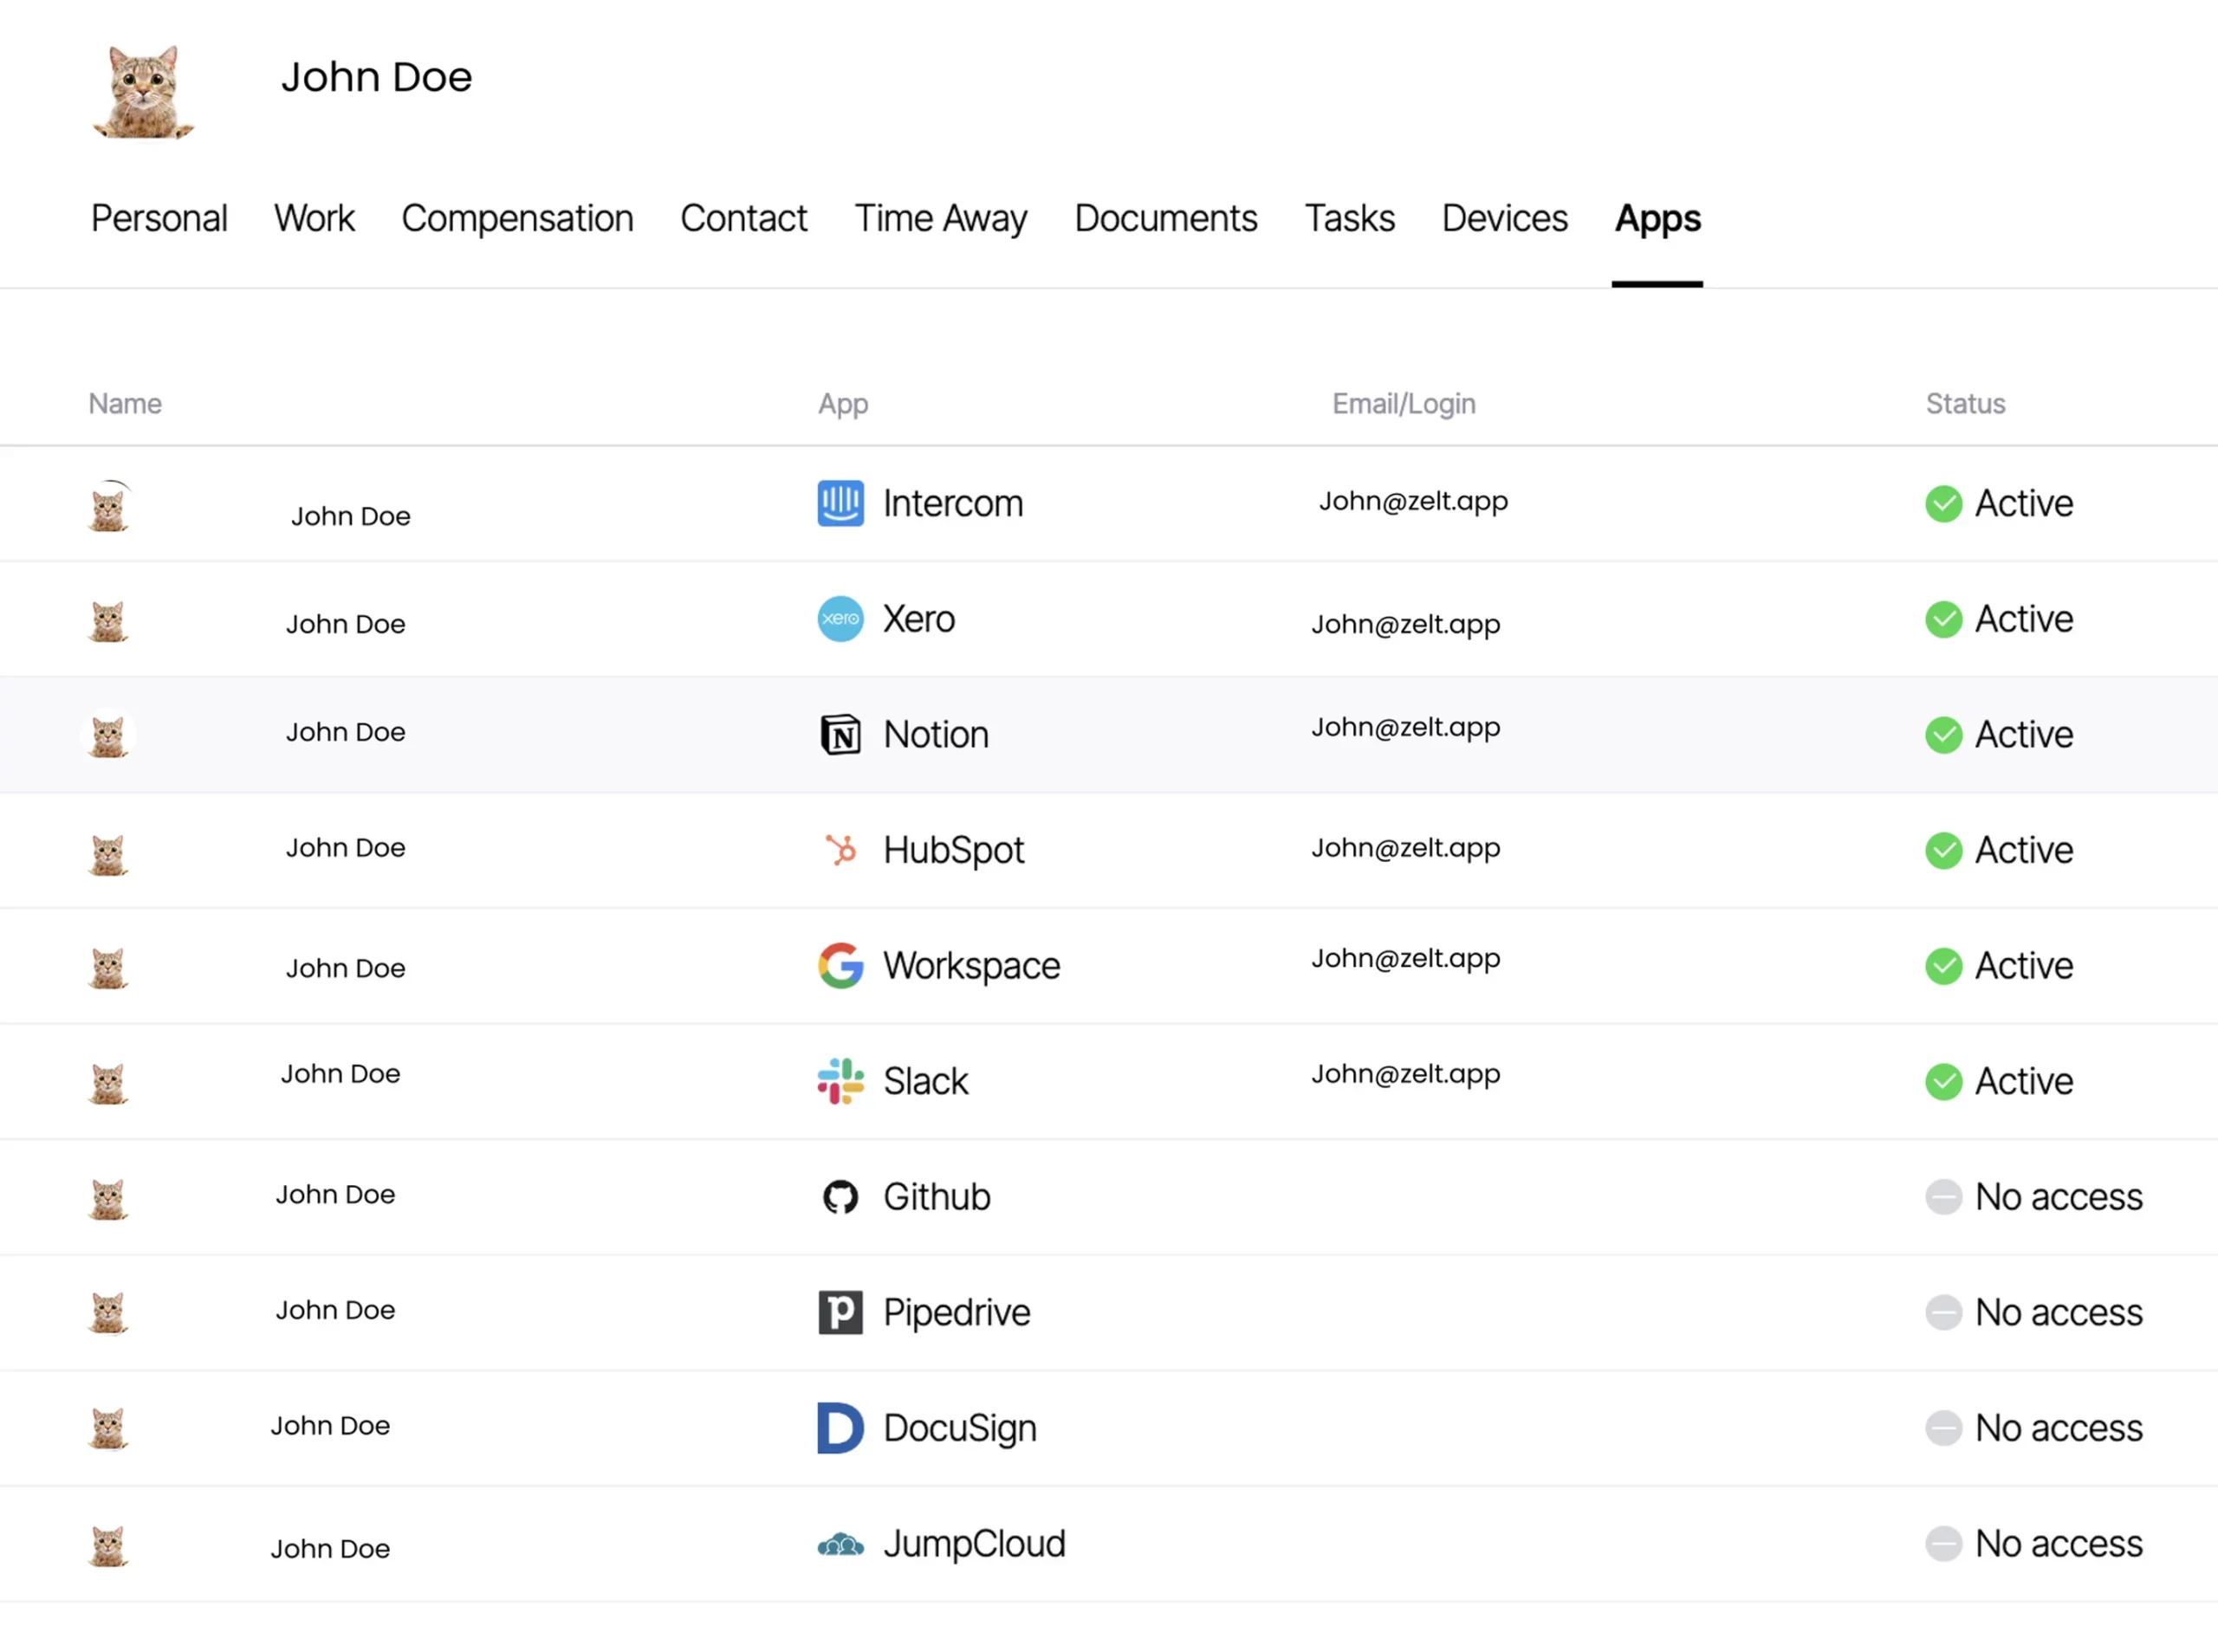2218x1652 pixels.
Task: Click the grey No access icon for DocuSign
Action: tap(1943, 1428)
